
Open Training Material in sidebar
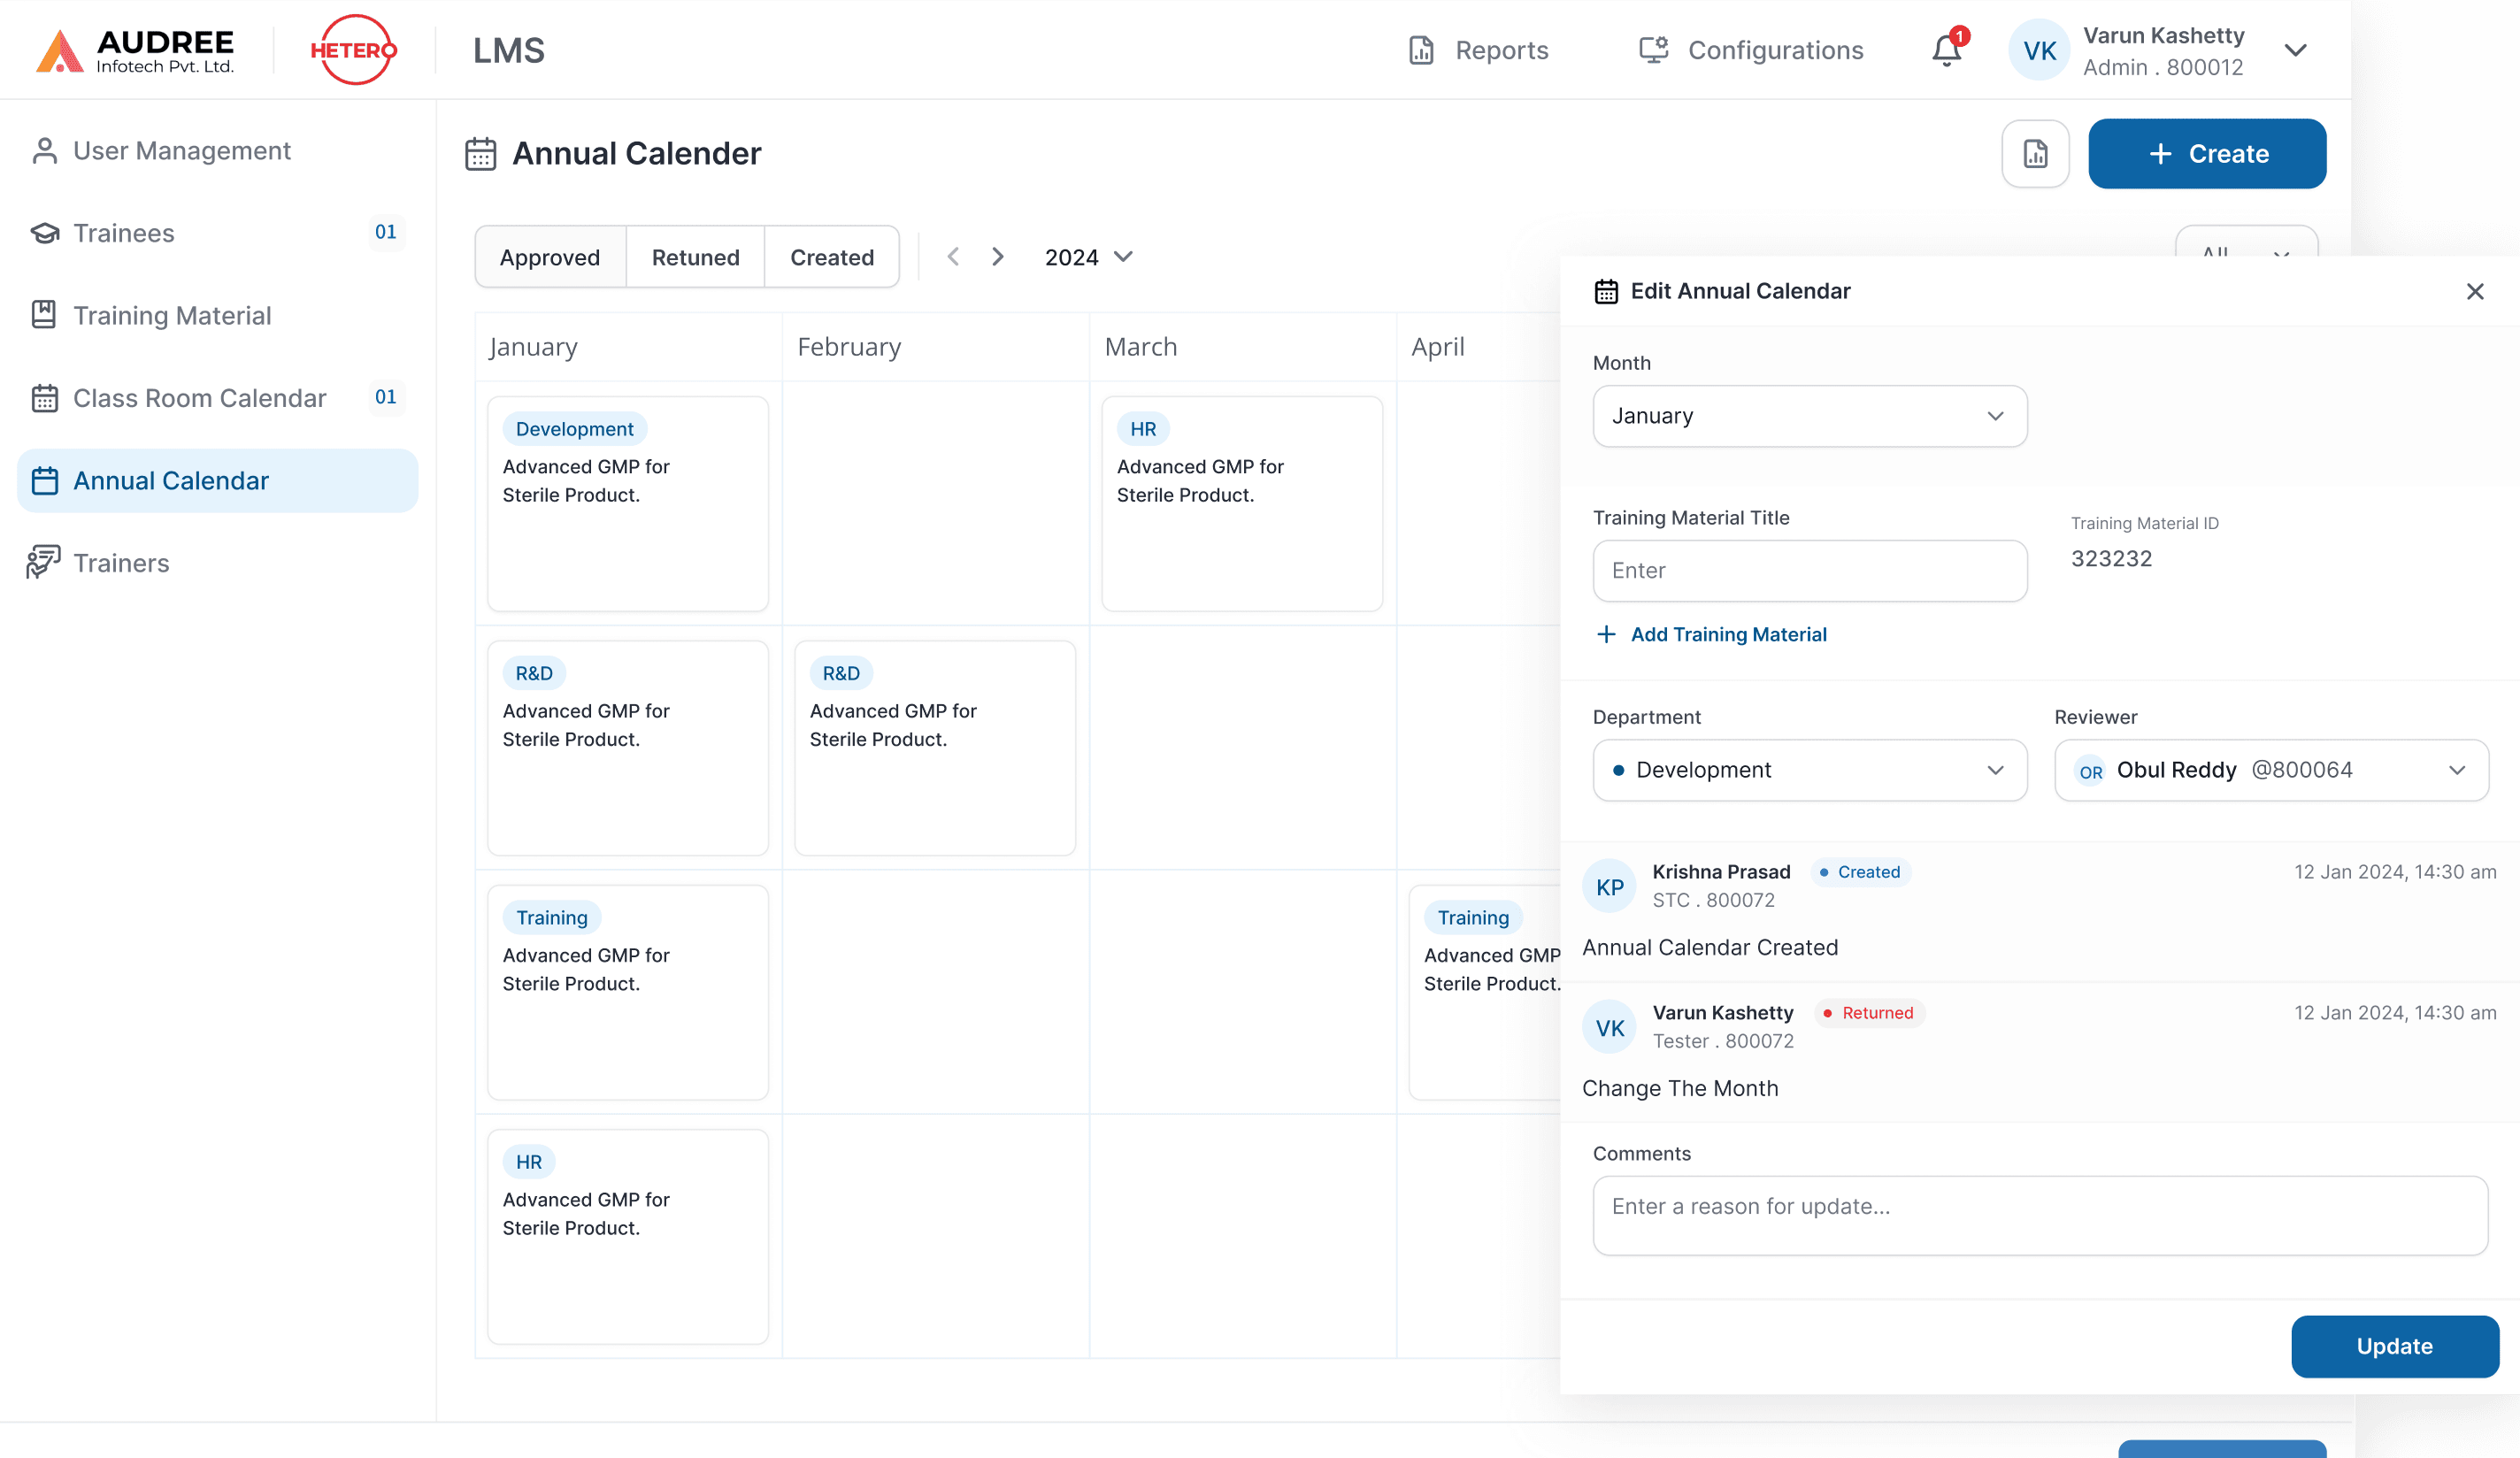172,316
